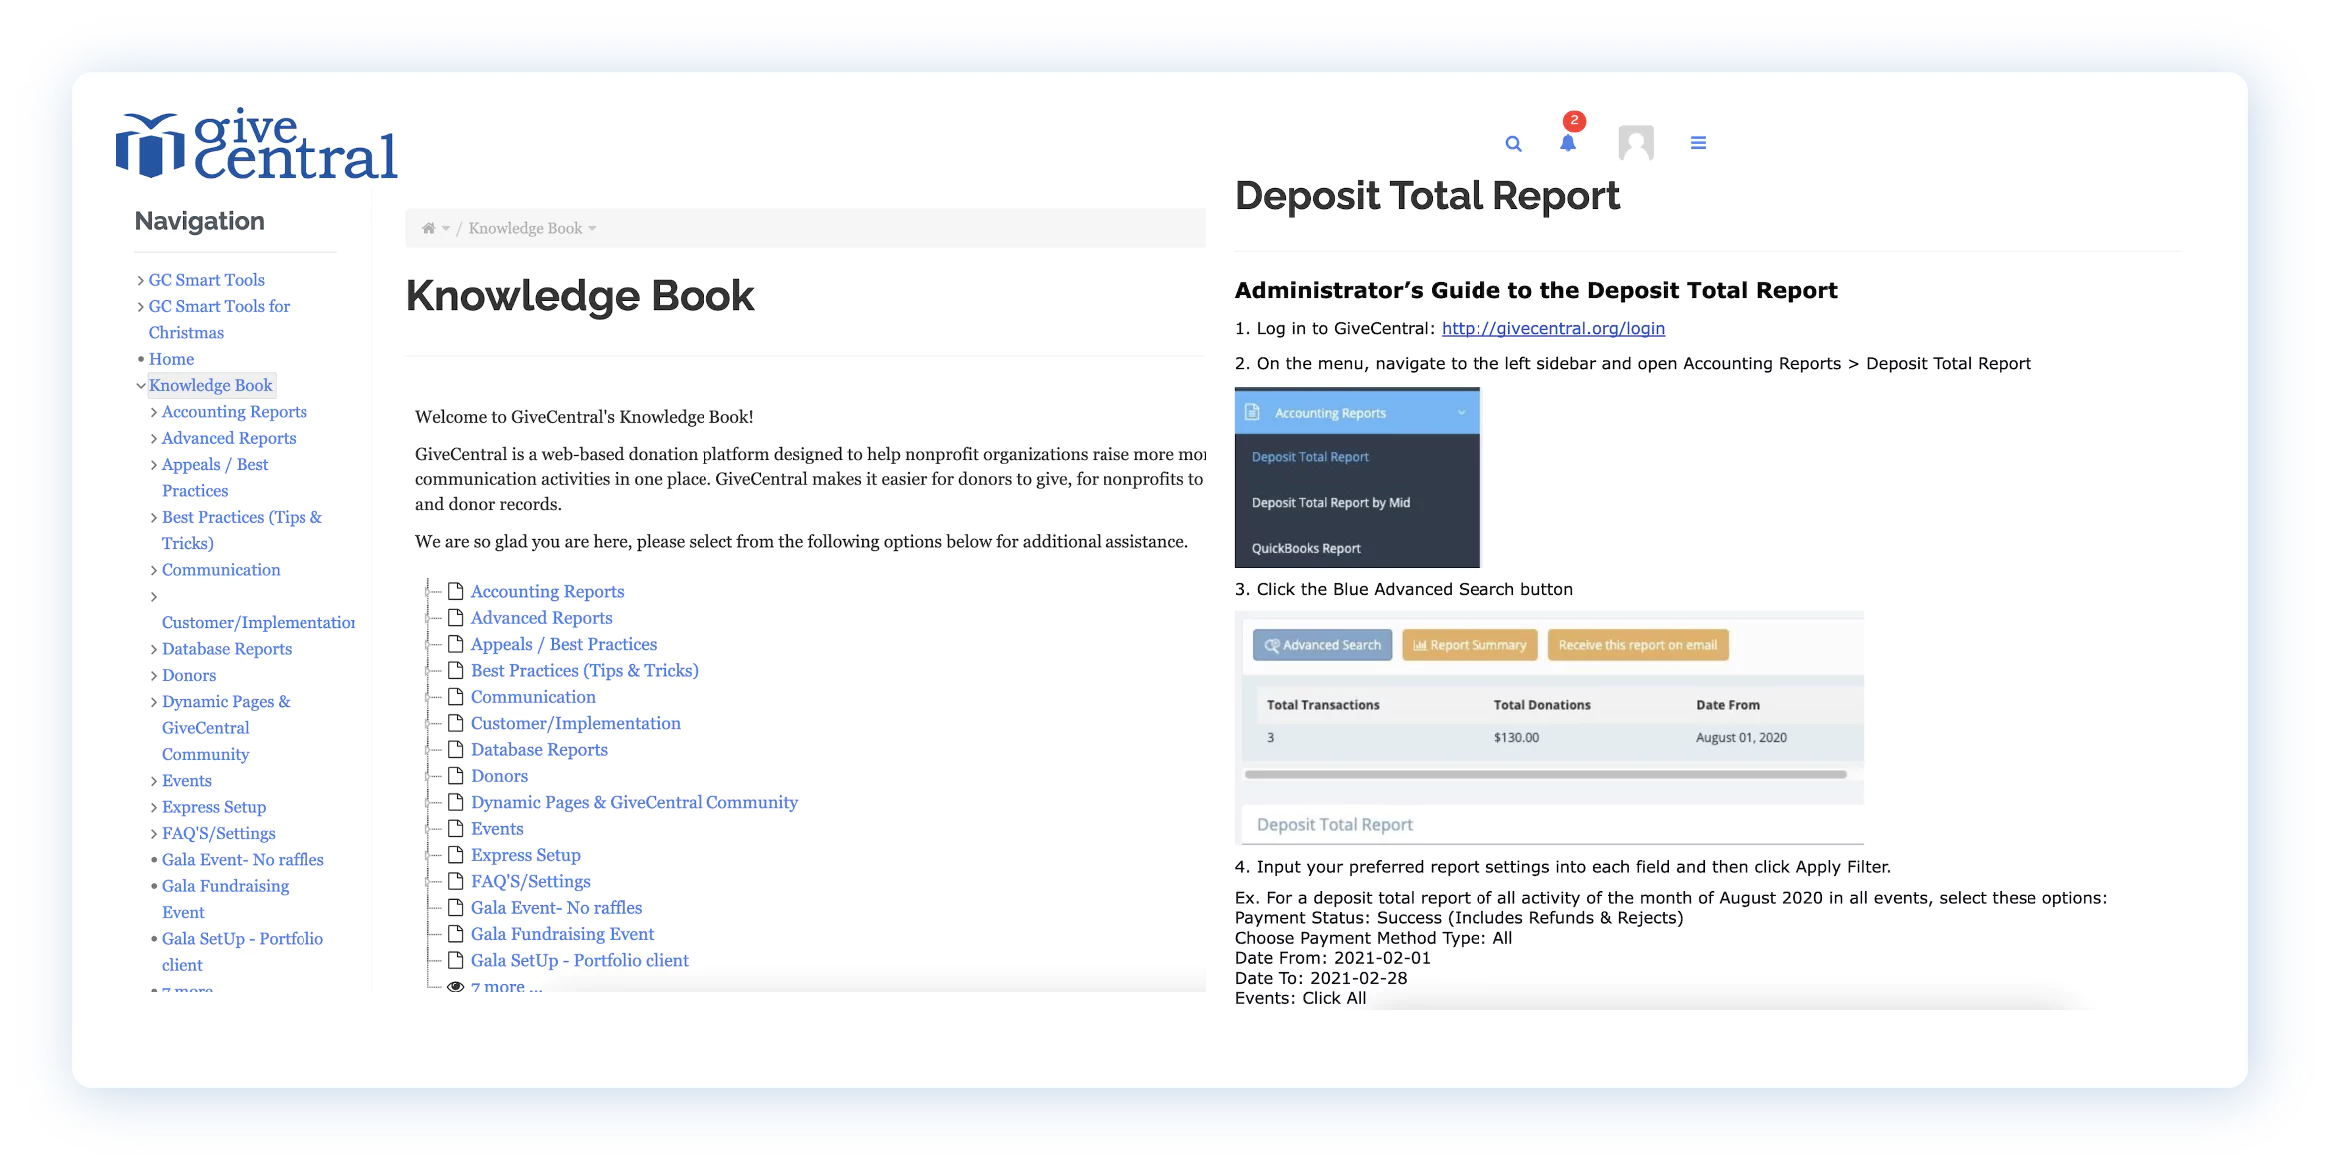
Task: Click the page icon beside Advanced Reports
Action: tap(455, 617)
